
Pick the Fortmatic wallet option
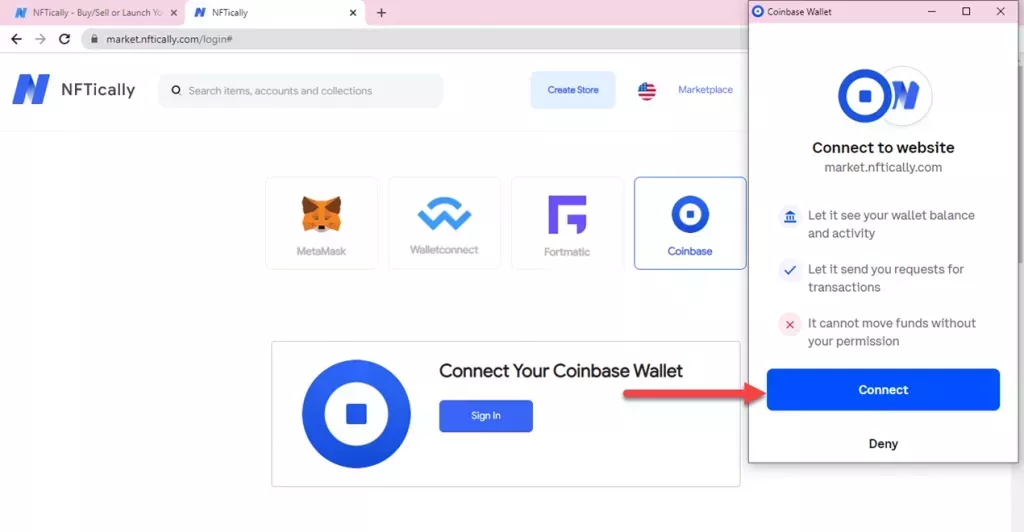coord(567,223)
